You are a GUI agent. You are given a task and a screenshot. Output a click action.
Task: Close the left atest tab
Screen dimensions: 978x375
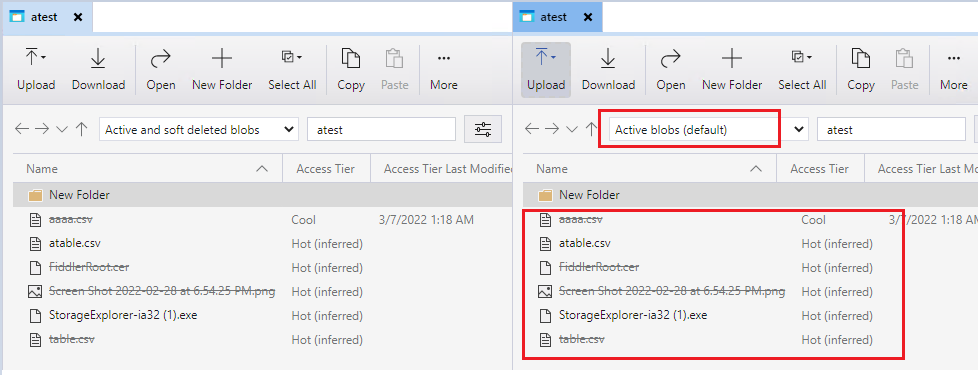78,17
